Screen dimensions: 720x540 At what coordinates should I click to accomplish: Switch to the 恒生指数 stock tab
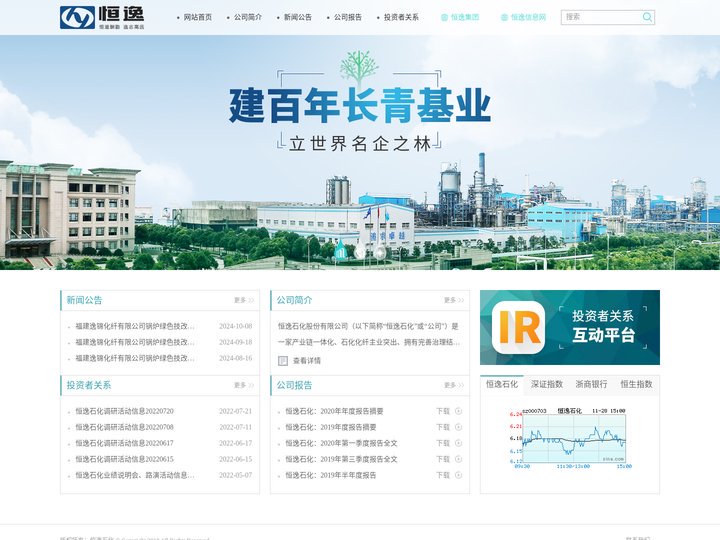point(636,384)
